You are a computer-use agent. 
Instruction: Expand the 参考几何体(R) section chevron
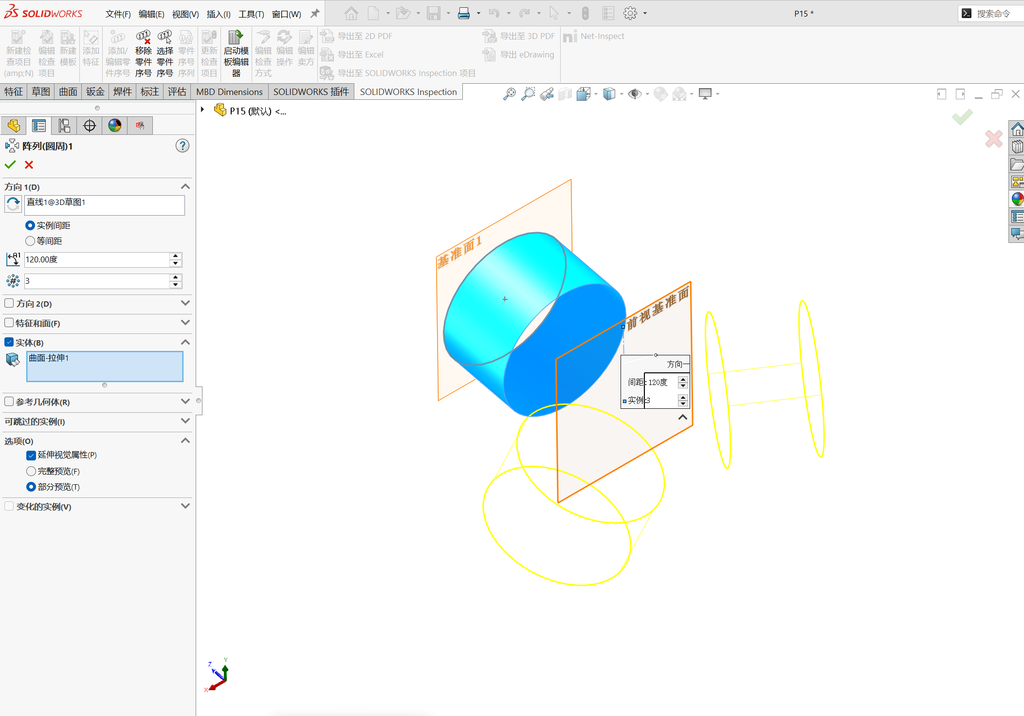point(185,402)
